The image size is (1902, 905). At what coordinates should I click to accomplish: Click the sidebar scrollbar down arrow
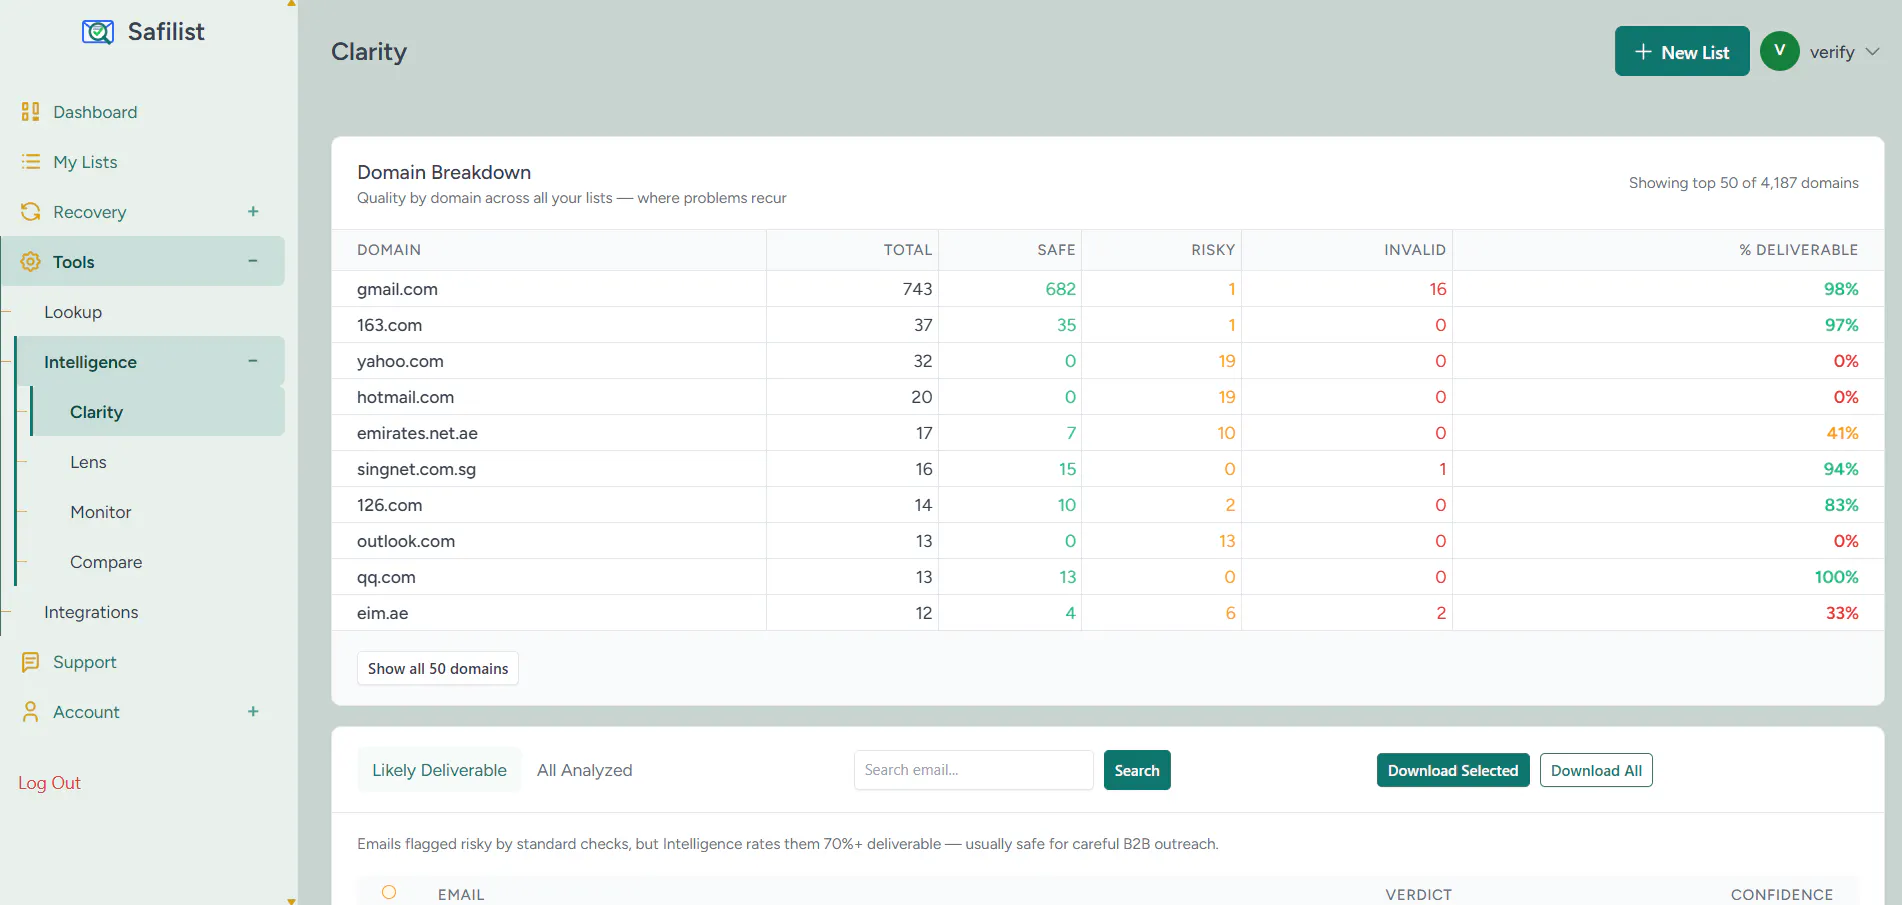291,900
